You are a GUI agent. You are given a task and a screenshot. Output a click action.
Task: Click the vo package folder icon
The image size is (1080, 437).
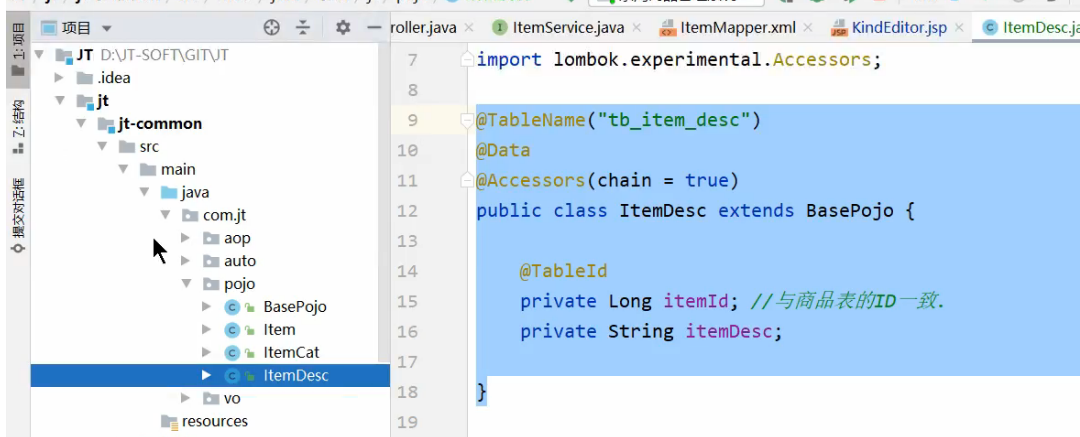pyautogui.click(x=211, y=398)
